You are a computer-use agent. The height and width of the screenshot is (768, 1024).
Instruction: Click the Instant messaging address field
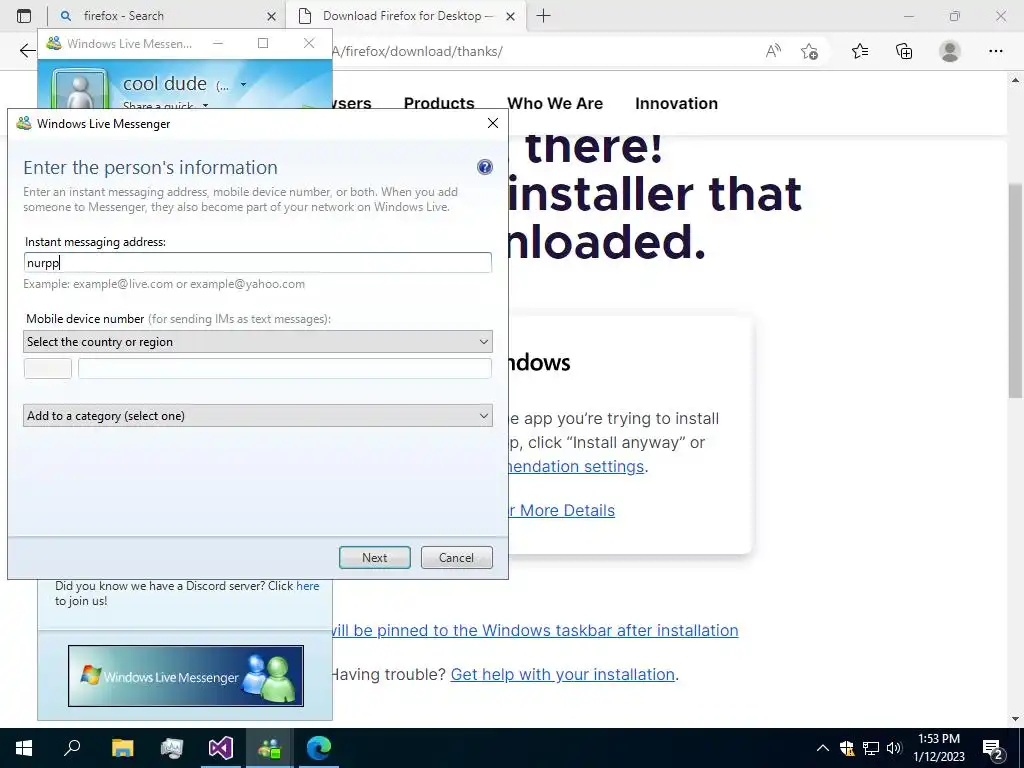[258, 263]
